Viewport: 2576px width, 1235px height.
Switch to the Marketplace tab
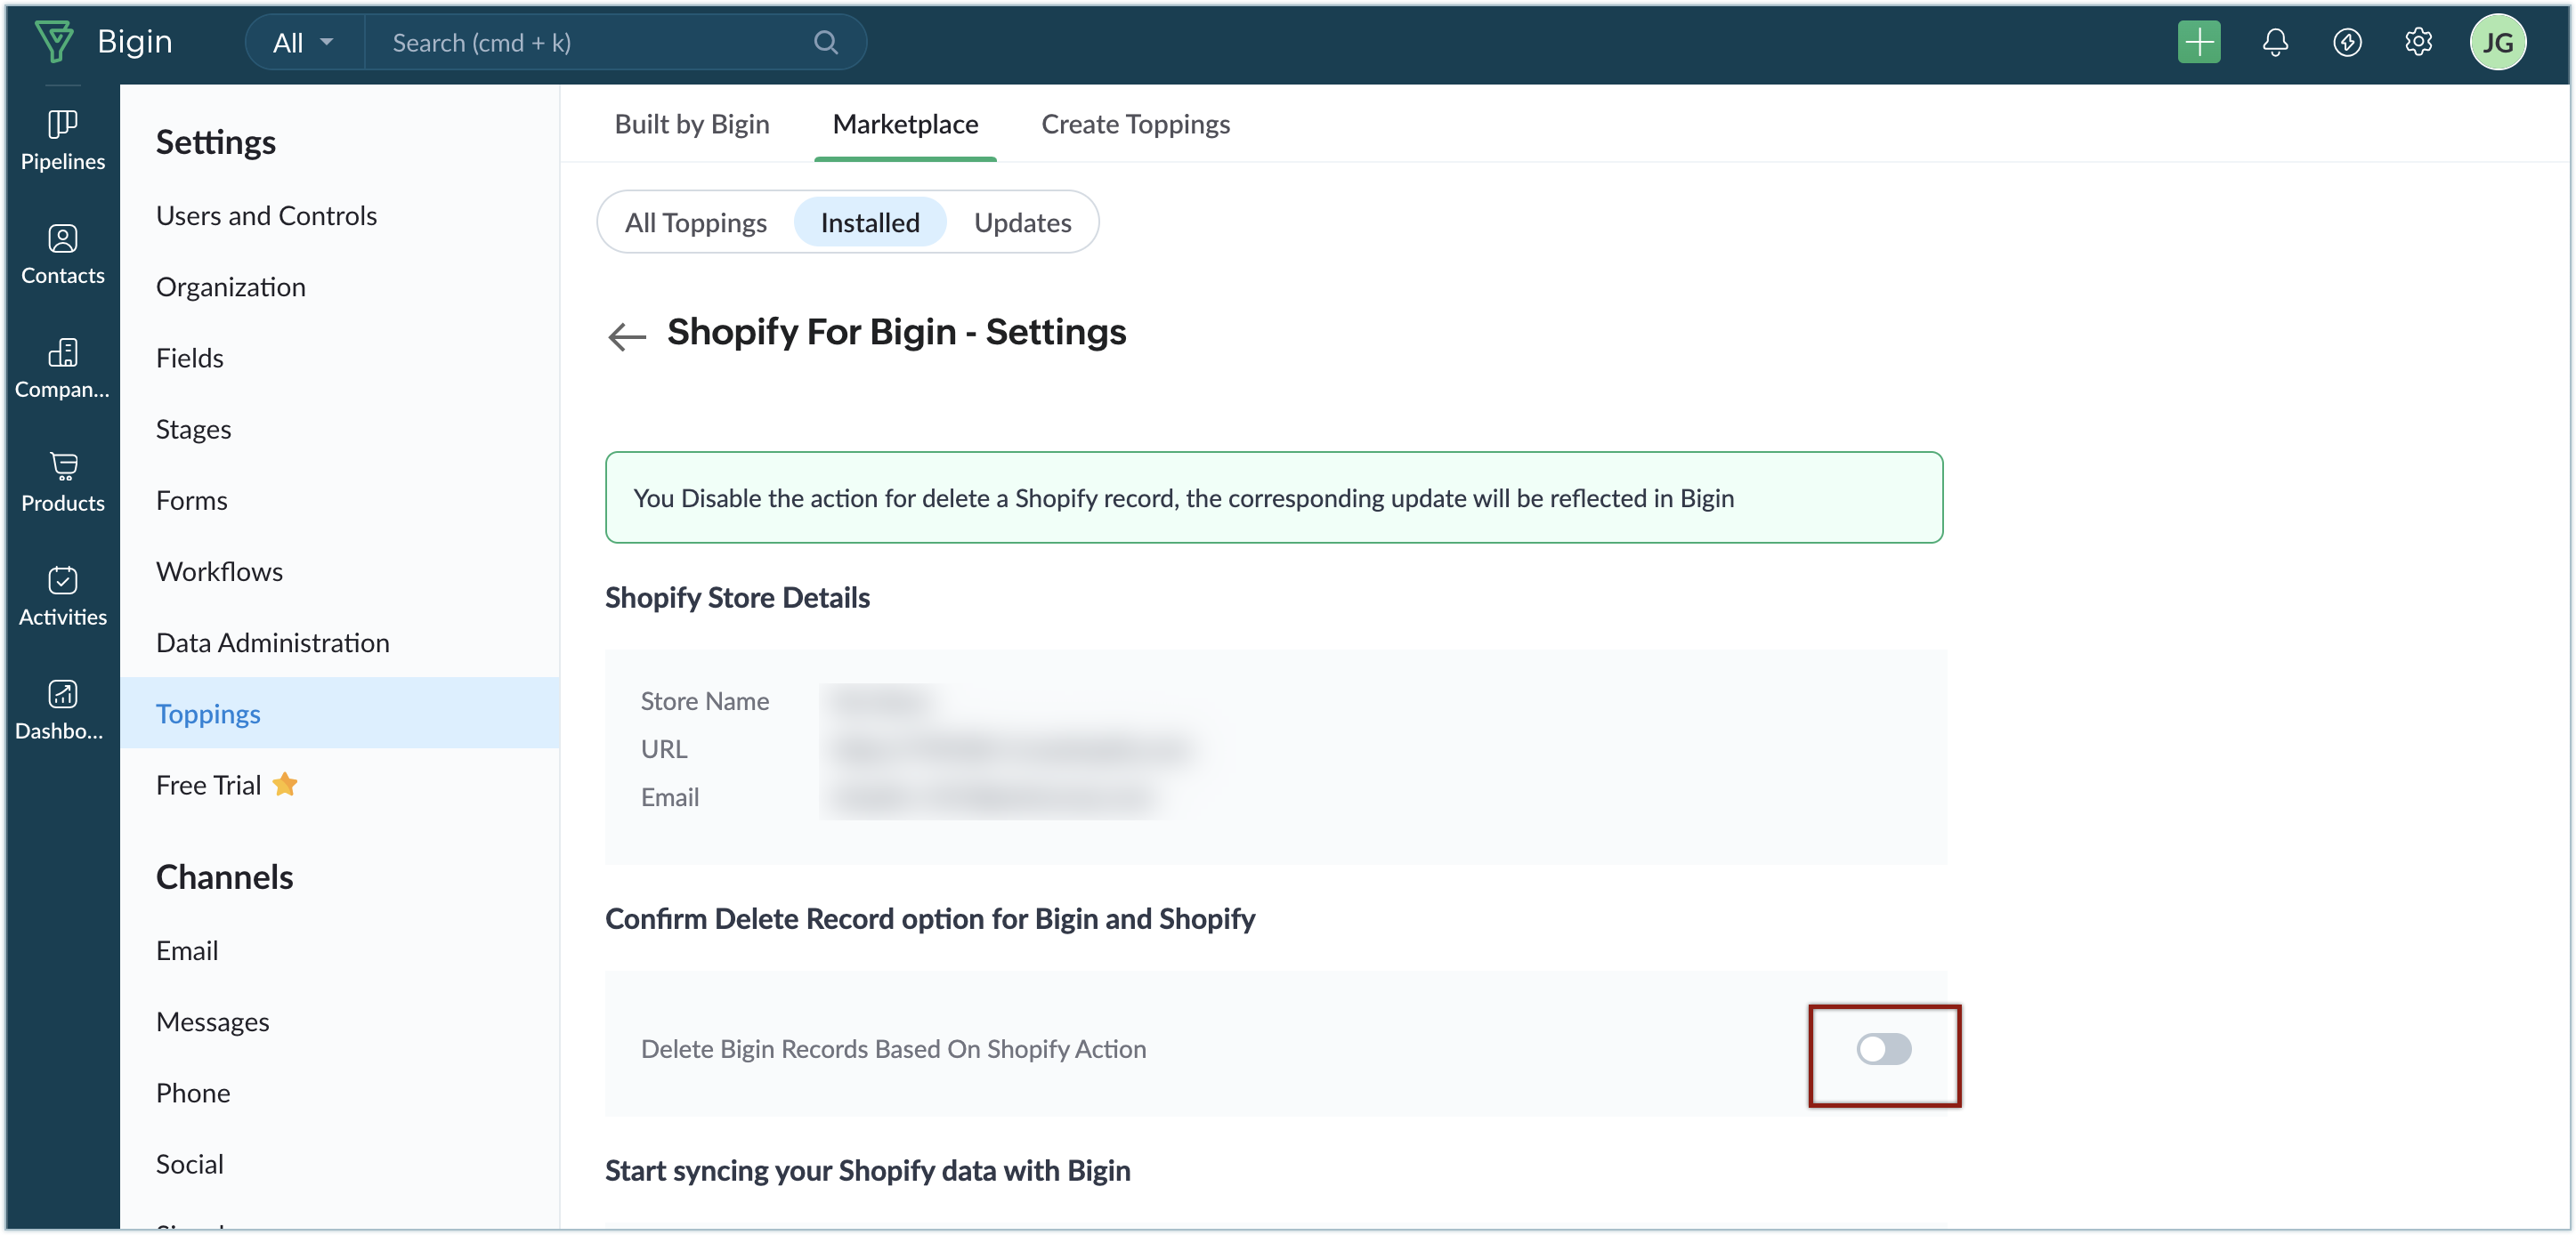pos(905,124)
